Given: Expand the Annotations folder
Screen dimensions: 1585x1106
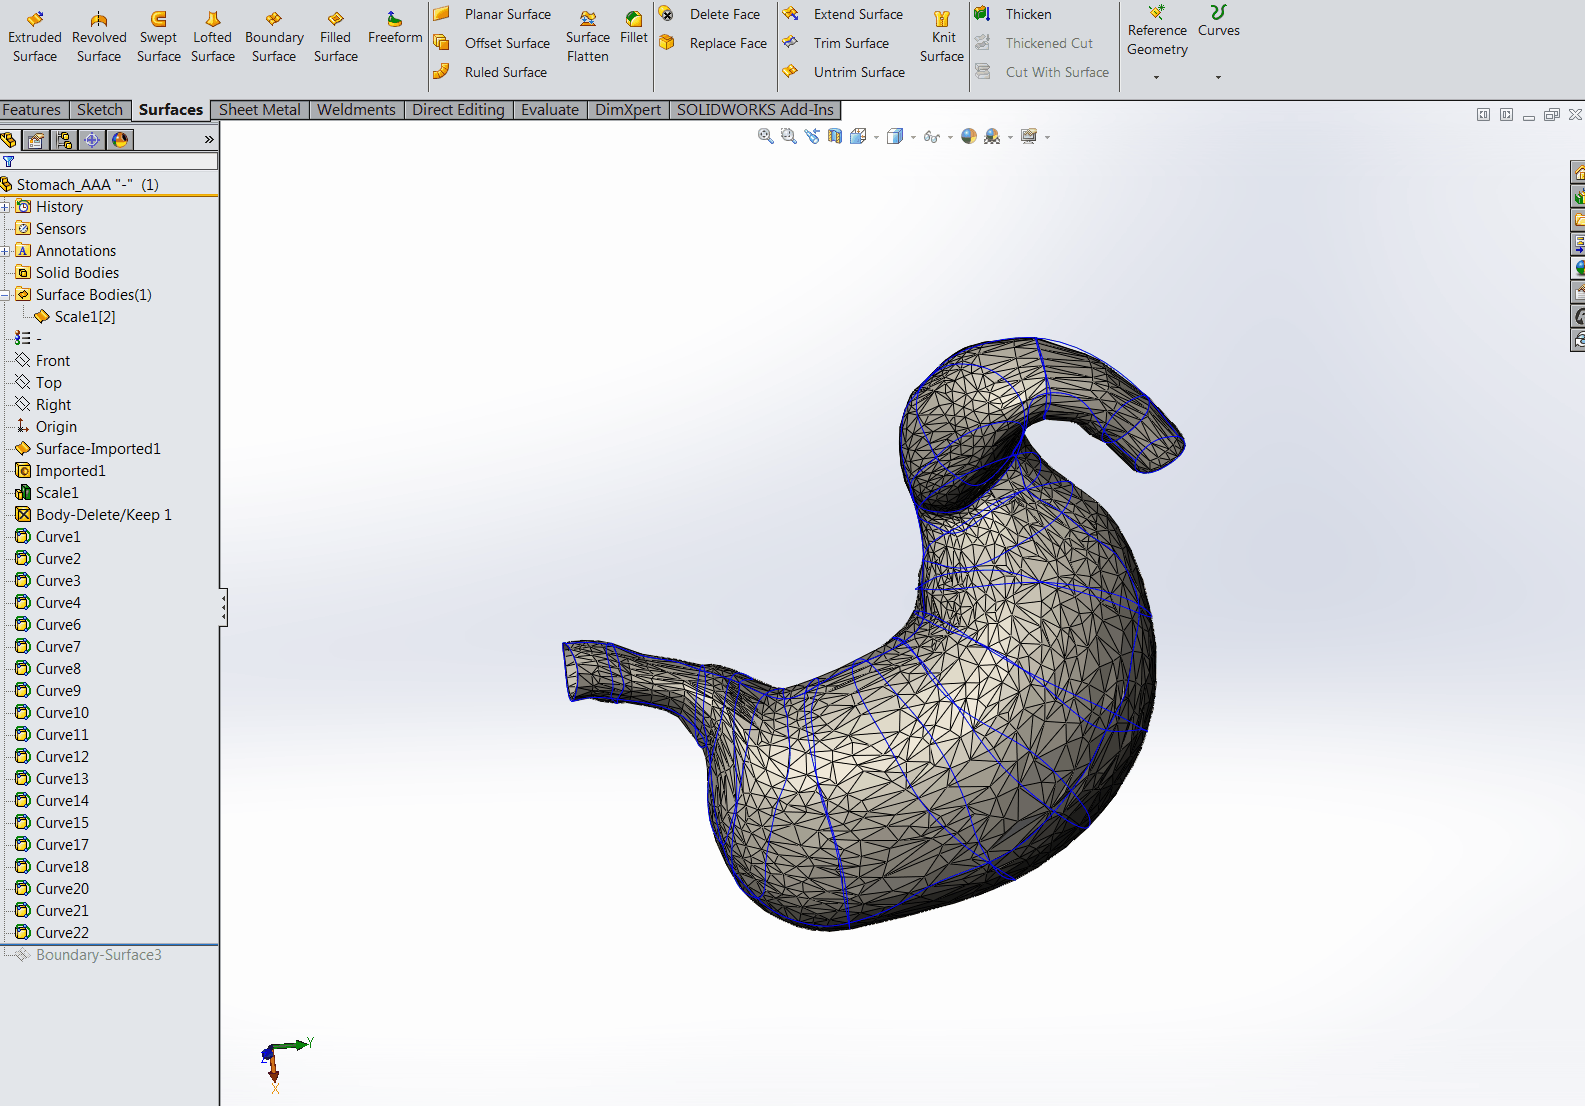Looking at the screenshot, I should tap(5, 251).
